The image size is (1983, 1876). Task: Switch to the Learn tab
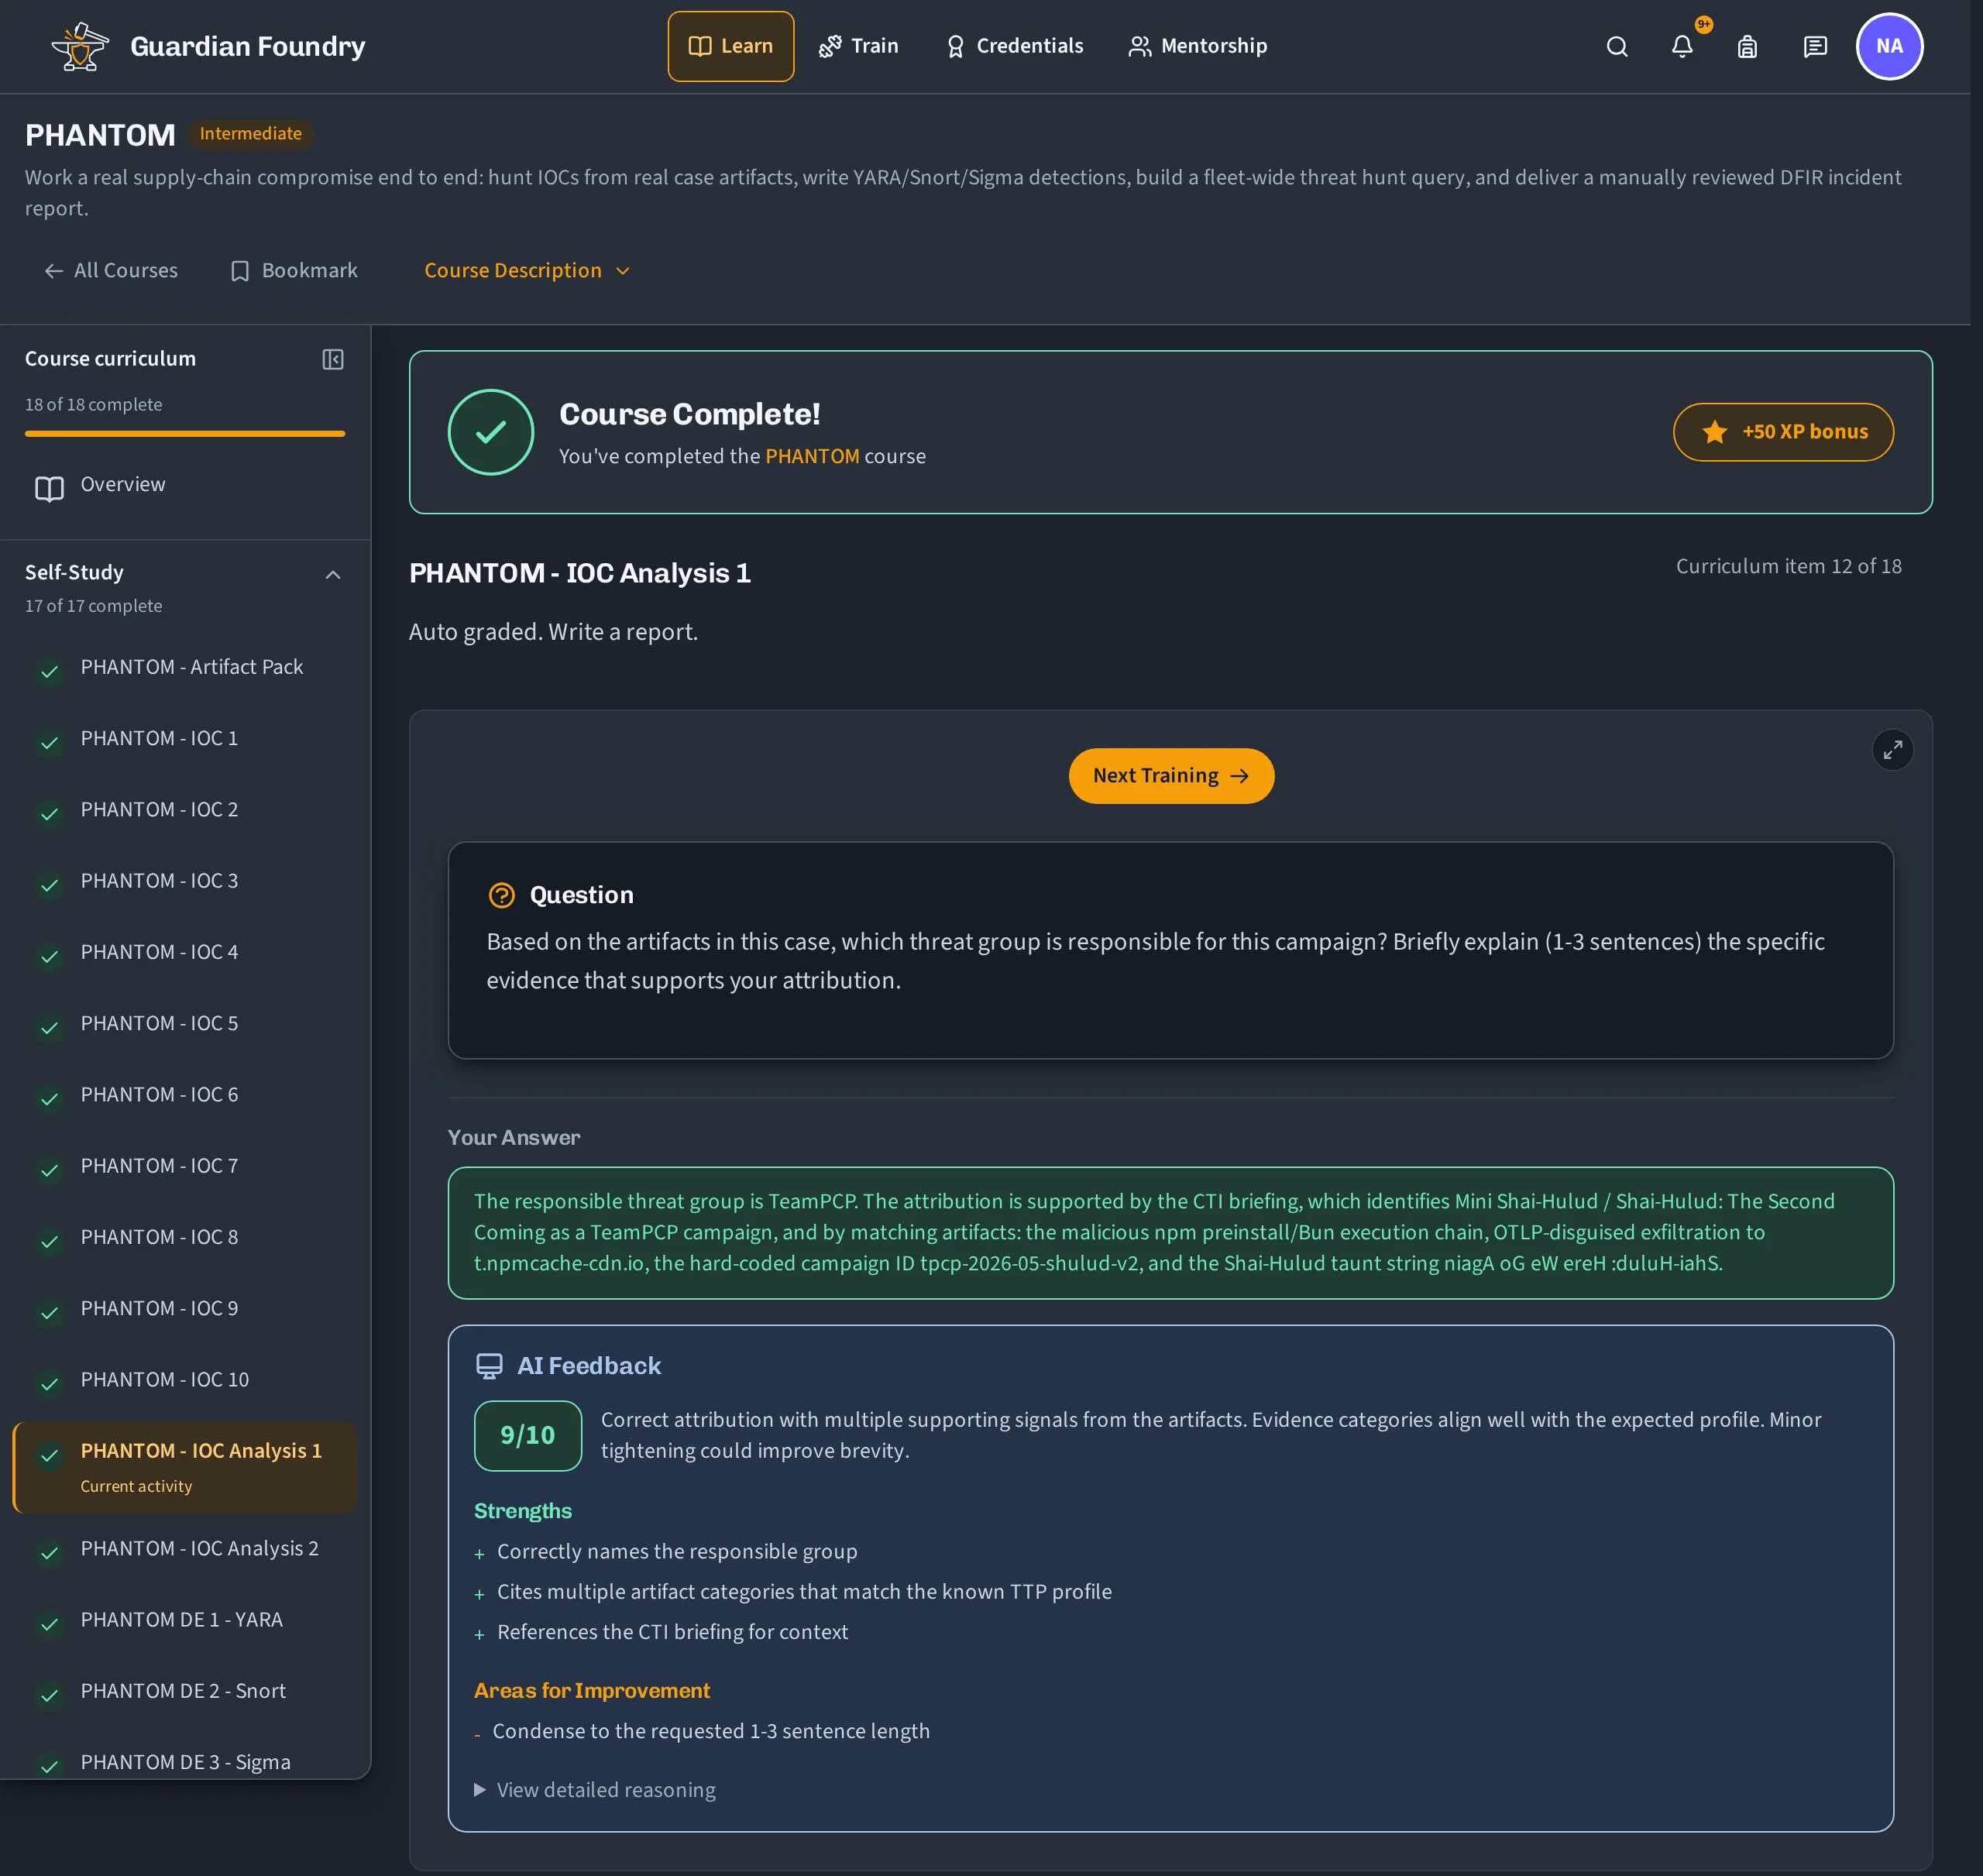(x=731, y=46)
